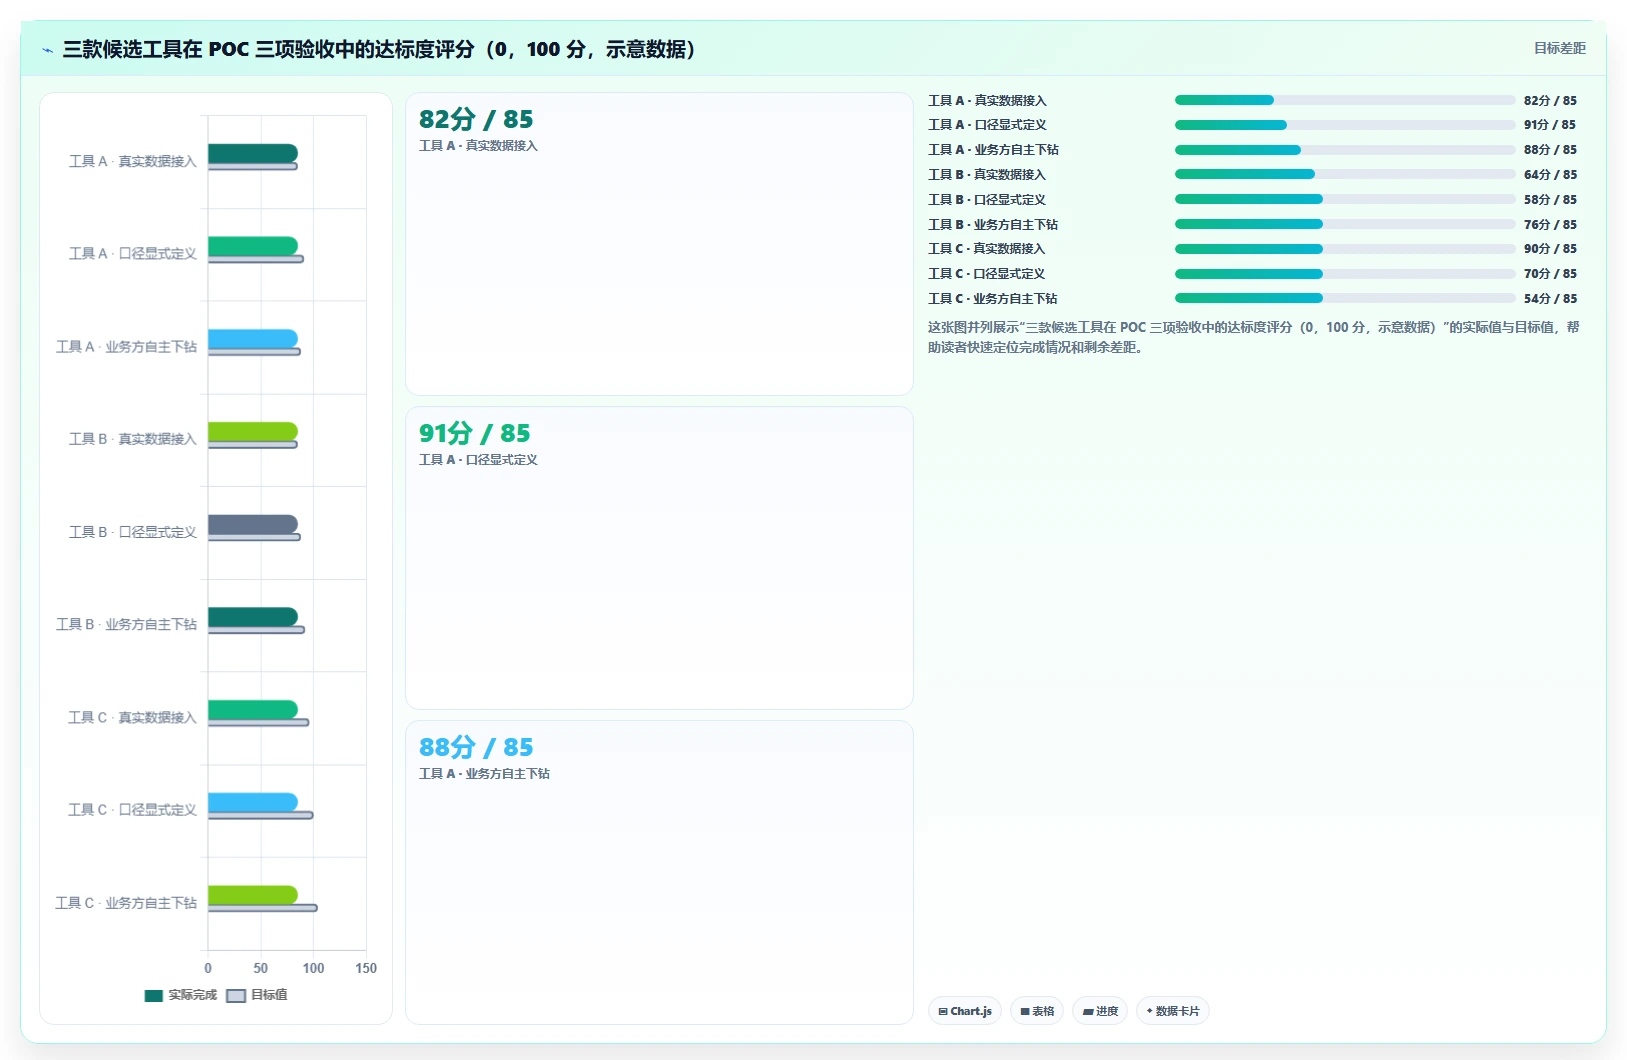
Task: Click the 工具 C · 业务方自主下钻 axis label in the chart
Action: [x=126, y=903]
